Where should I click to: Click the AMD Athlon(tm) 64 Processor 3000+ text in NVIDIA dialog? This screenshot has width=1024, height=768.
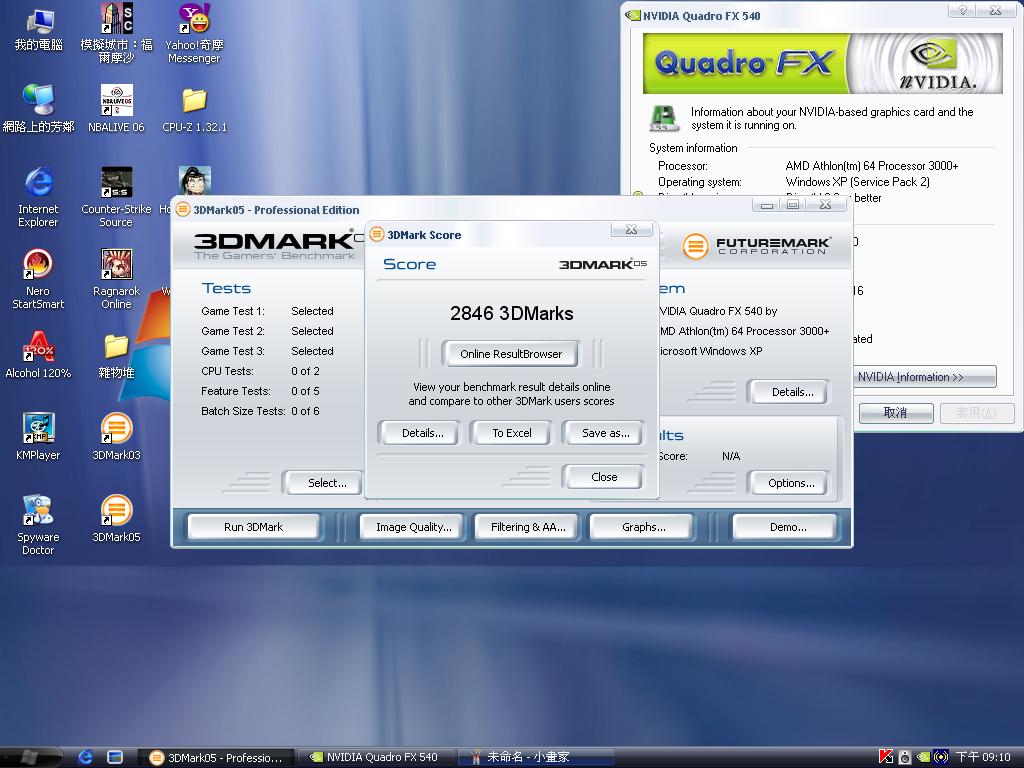872,166
